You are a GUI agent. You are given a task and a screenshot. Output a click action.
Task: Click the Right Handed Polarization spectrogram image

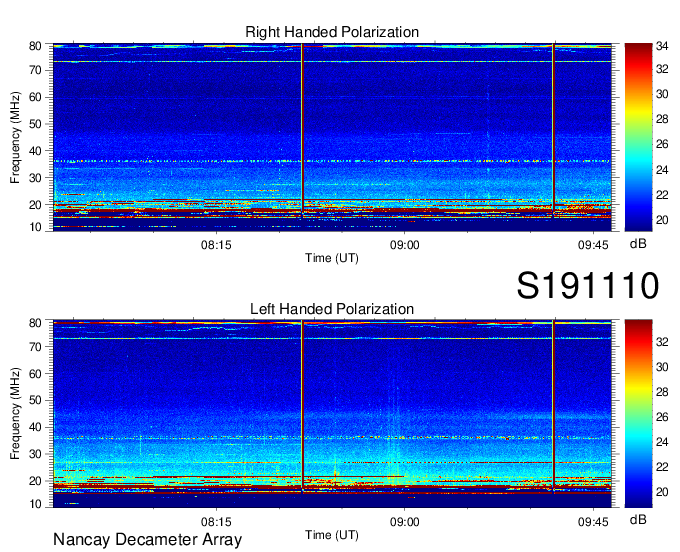332,137
